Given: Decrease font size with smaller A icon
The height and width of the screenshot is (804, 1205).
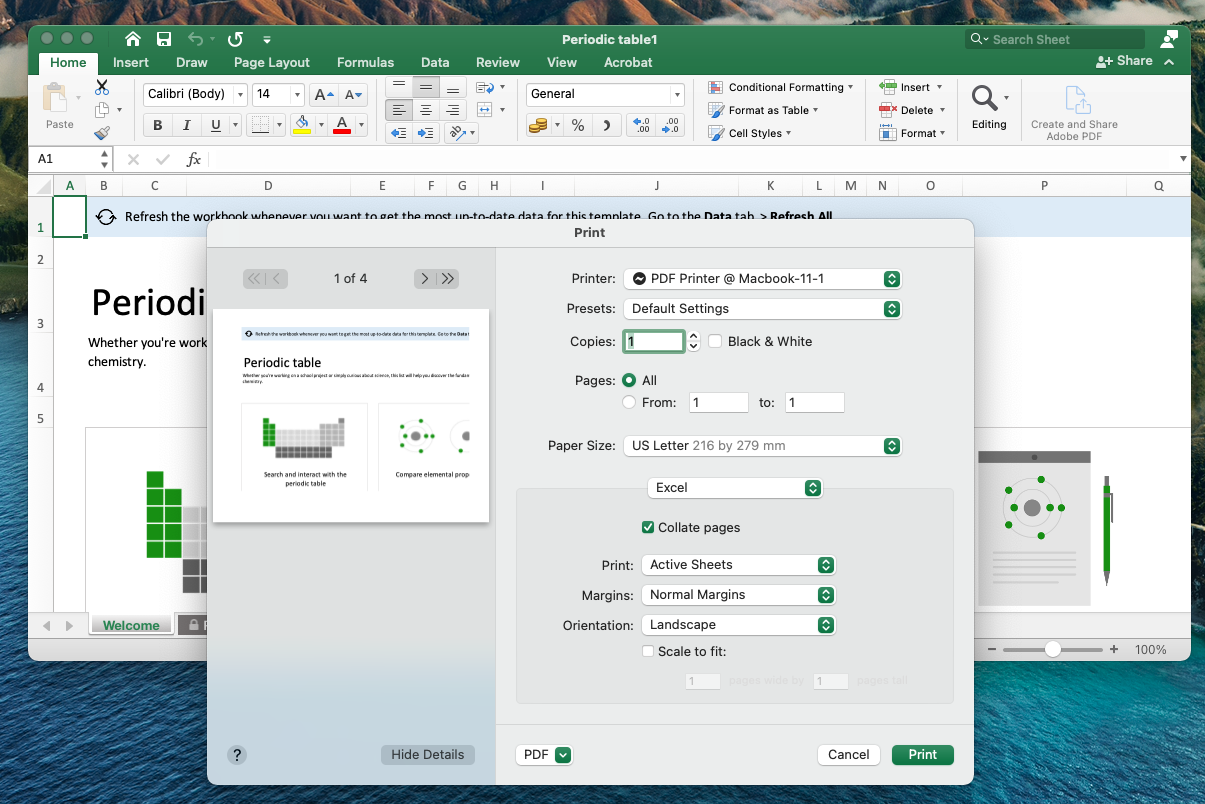Looking at the screenshot, I should click(353, 95).
